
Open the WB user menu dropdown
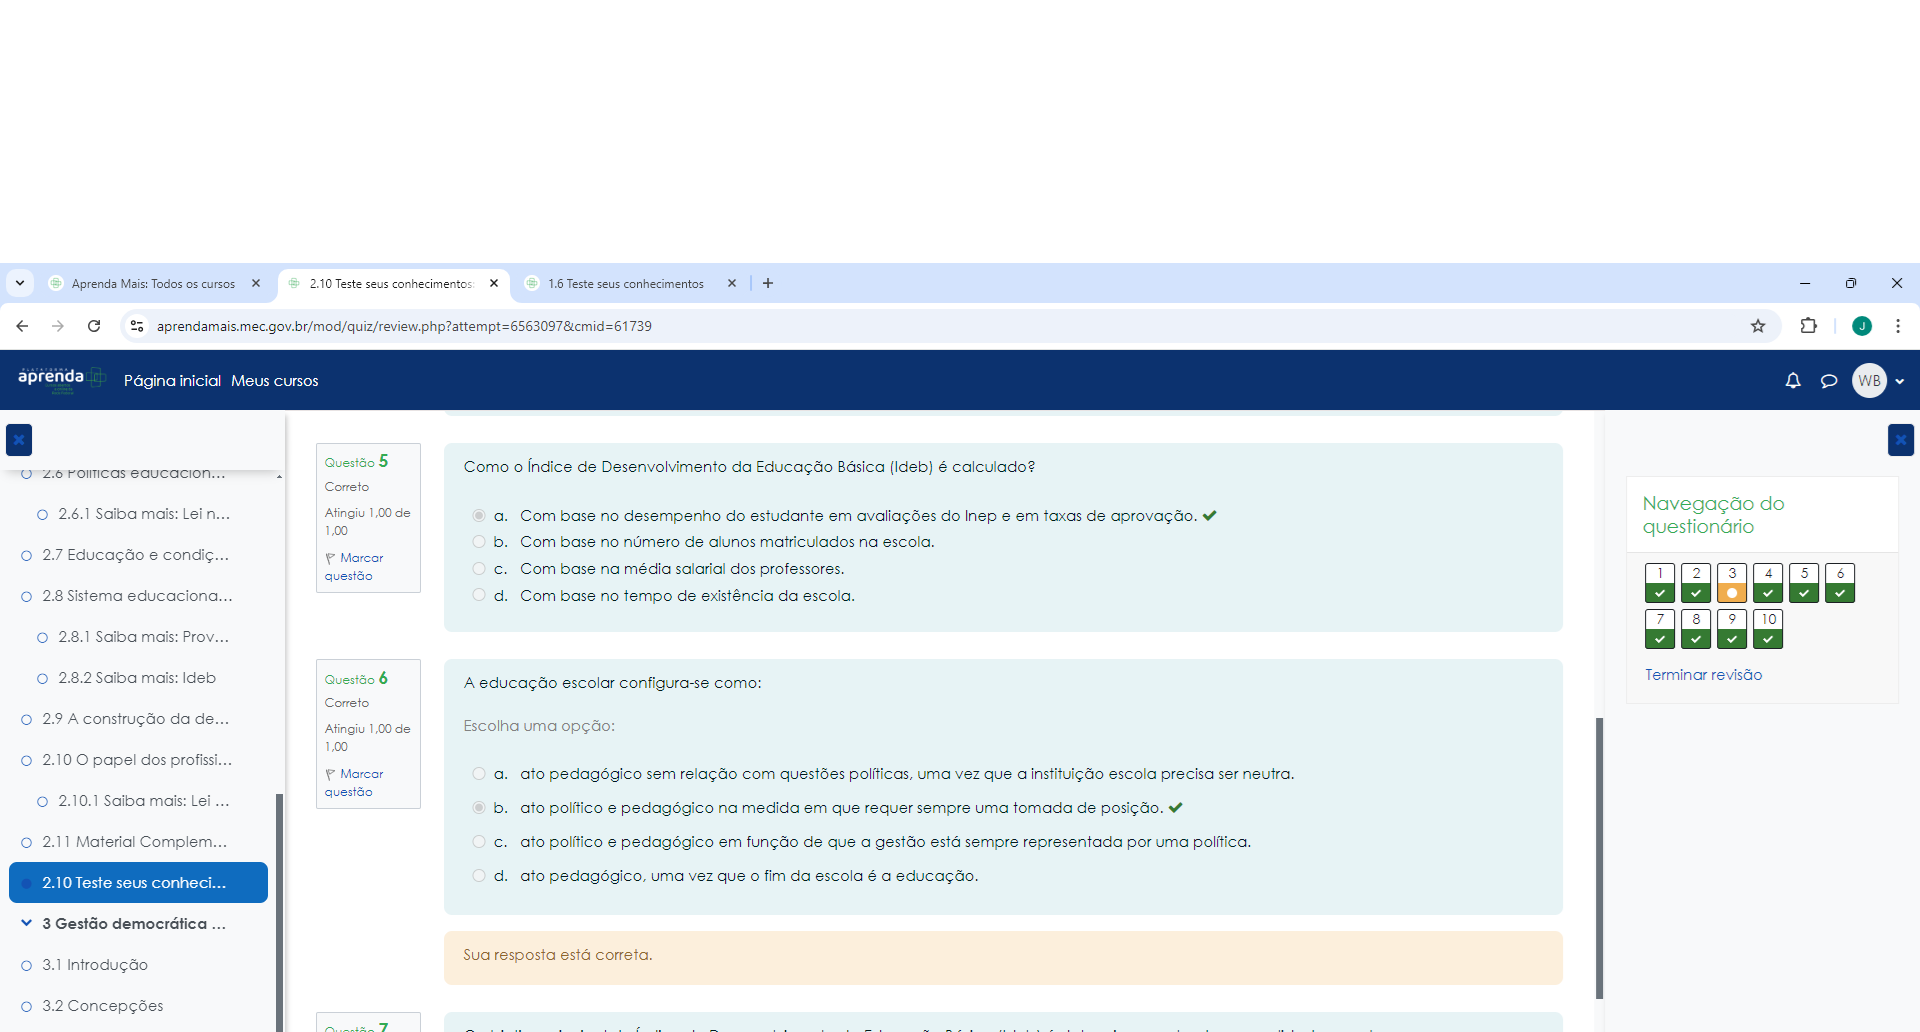coord(1878,381)
